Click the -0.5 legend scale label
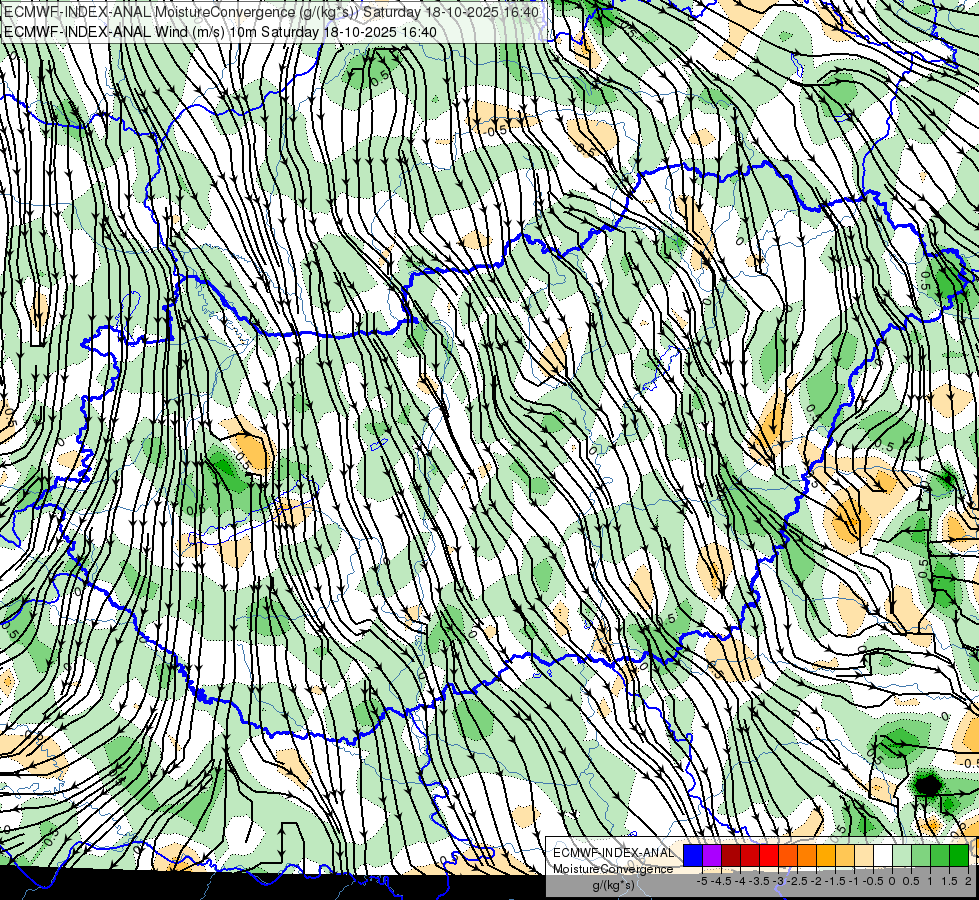979x900 pixels. [873, 881]
